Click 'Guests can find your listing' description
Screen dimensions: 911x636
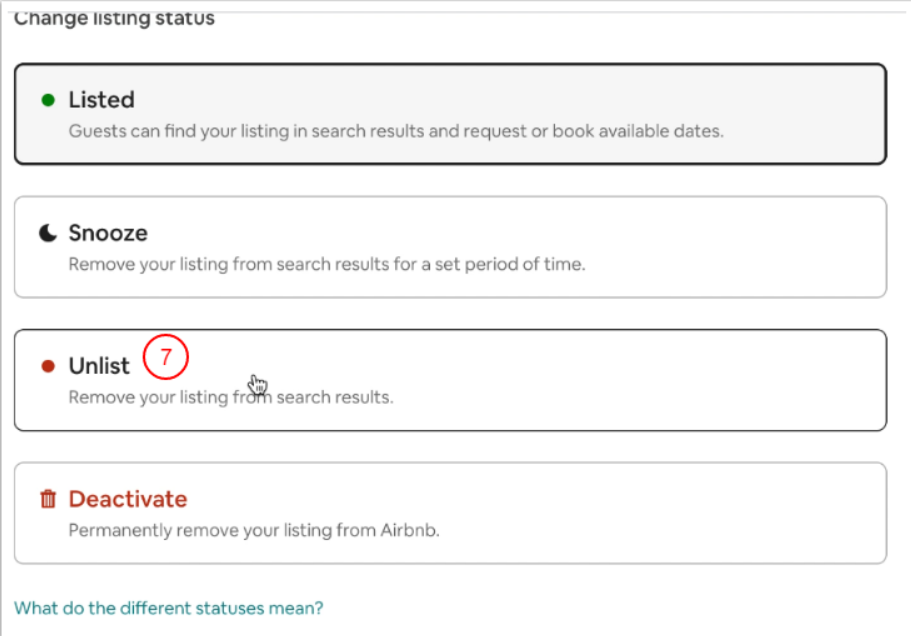395,131
